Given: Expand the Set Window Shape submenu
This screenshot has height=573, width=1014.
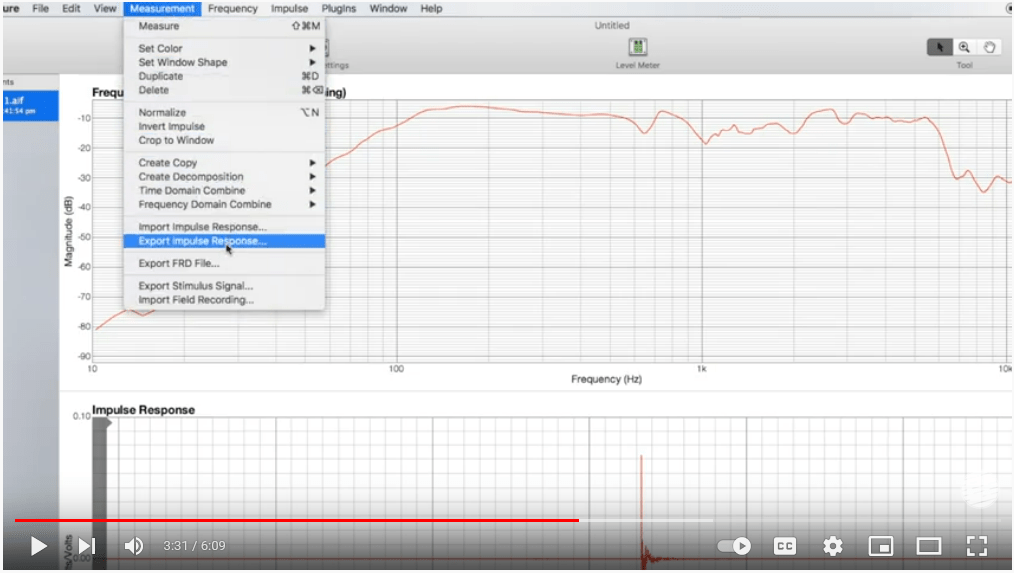Looking at the screenshot, I should [x=224, y=62].
